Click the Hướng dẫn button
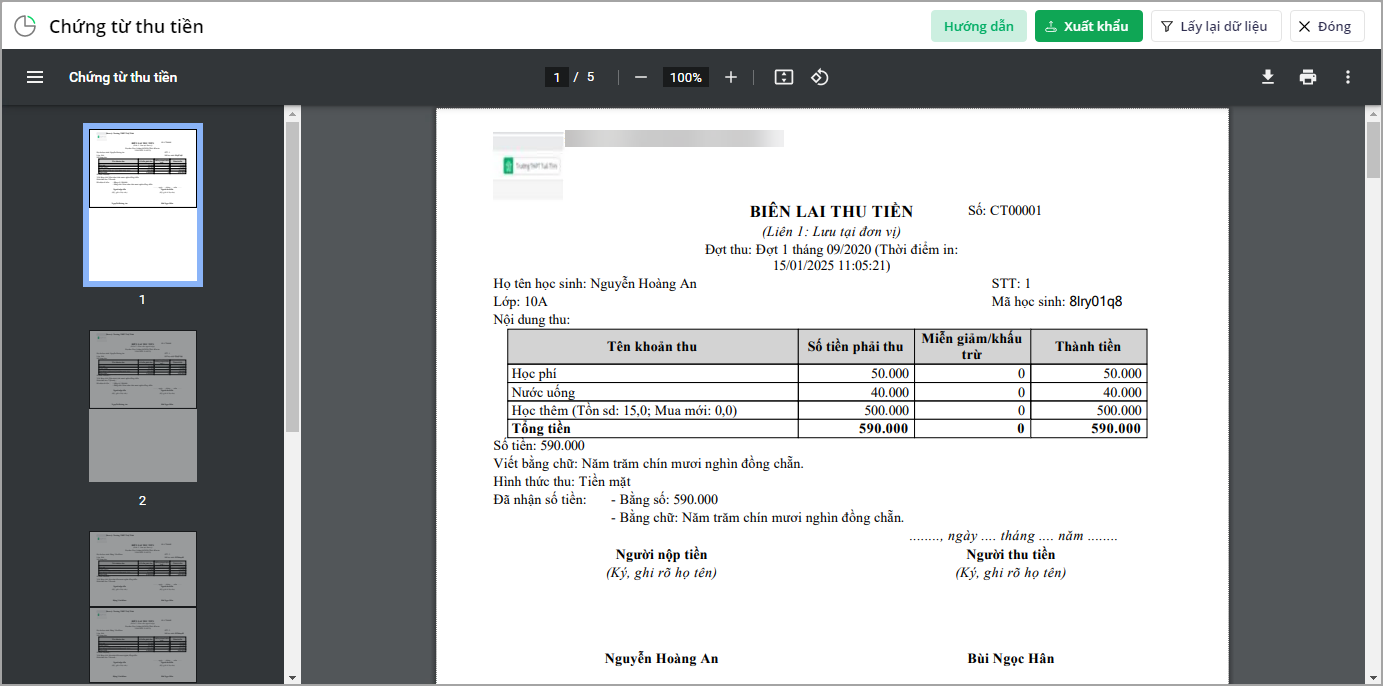The image size is (1383, 686). pos(978,26)
